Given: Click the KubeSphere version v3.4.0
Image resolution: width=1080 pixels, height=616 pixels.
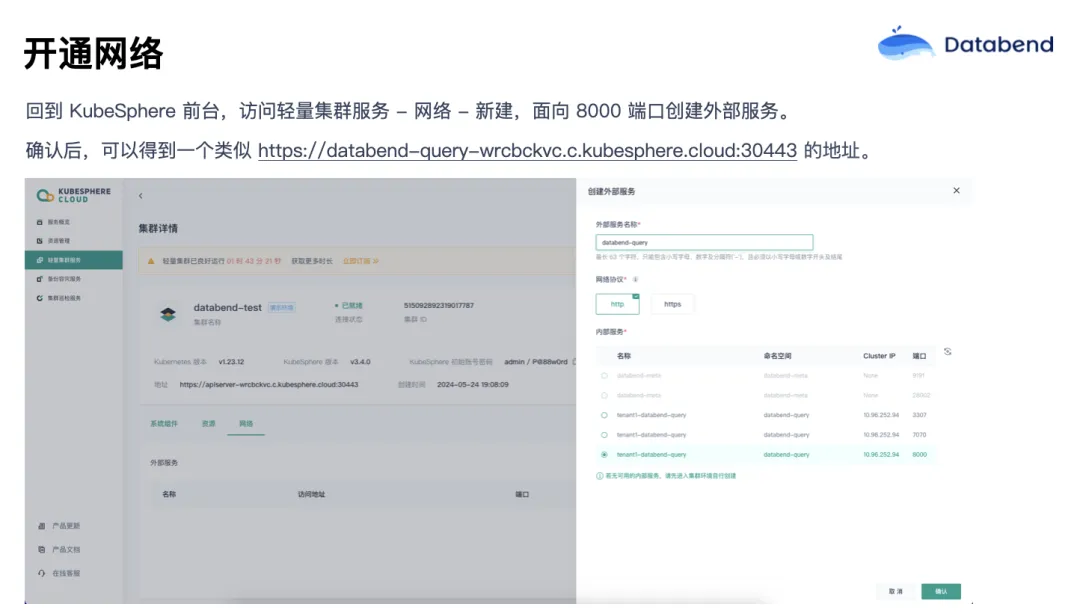Looking at the screenshot, I should click(x=360, y=362).
